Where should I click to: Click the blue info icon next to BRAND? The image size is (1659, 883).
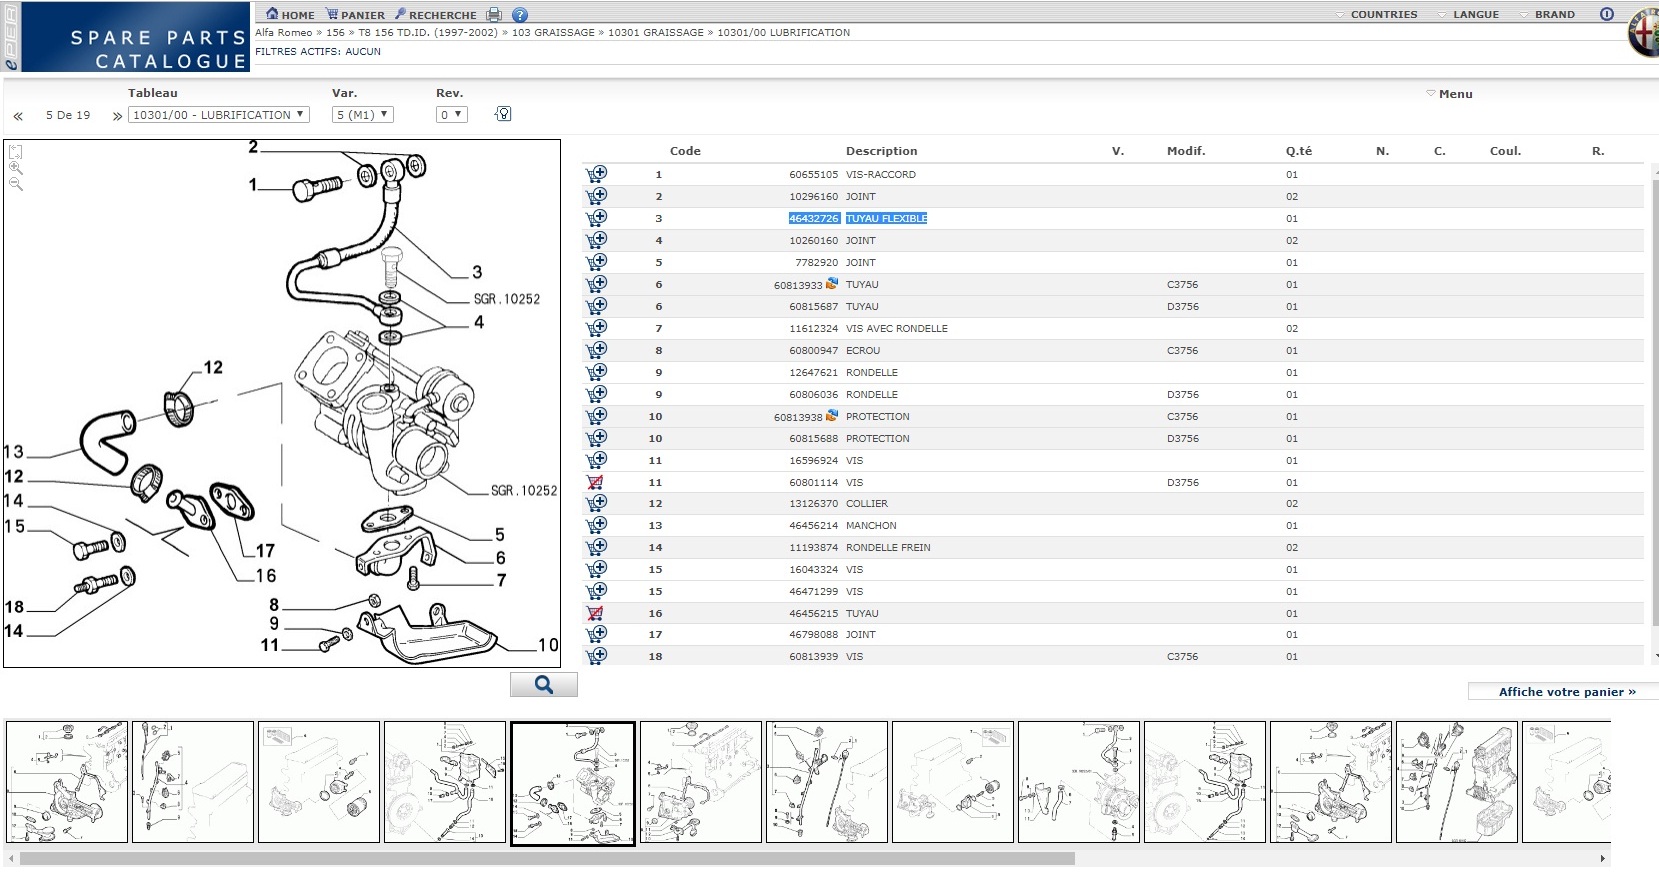(1606, 14)
